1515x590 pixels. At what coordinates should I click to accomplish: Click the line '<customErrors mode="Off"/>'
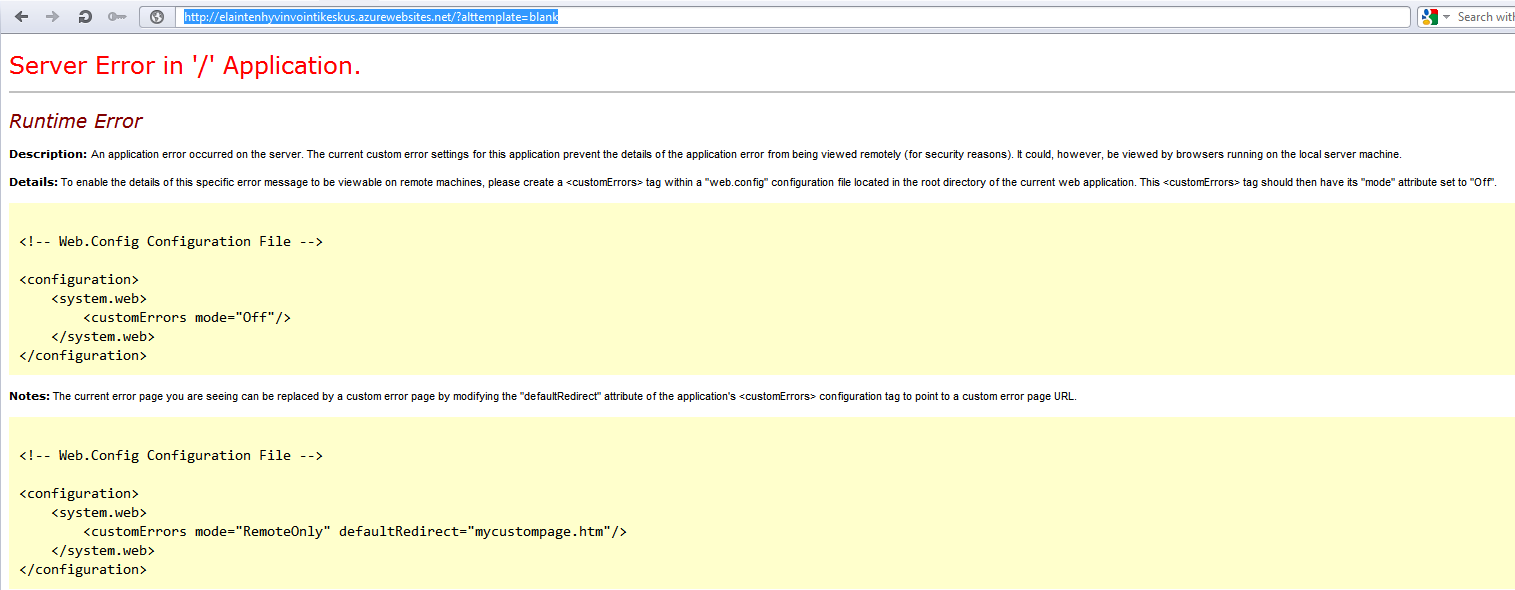pos(187,317)
